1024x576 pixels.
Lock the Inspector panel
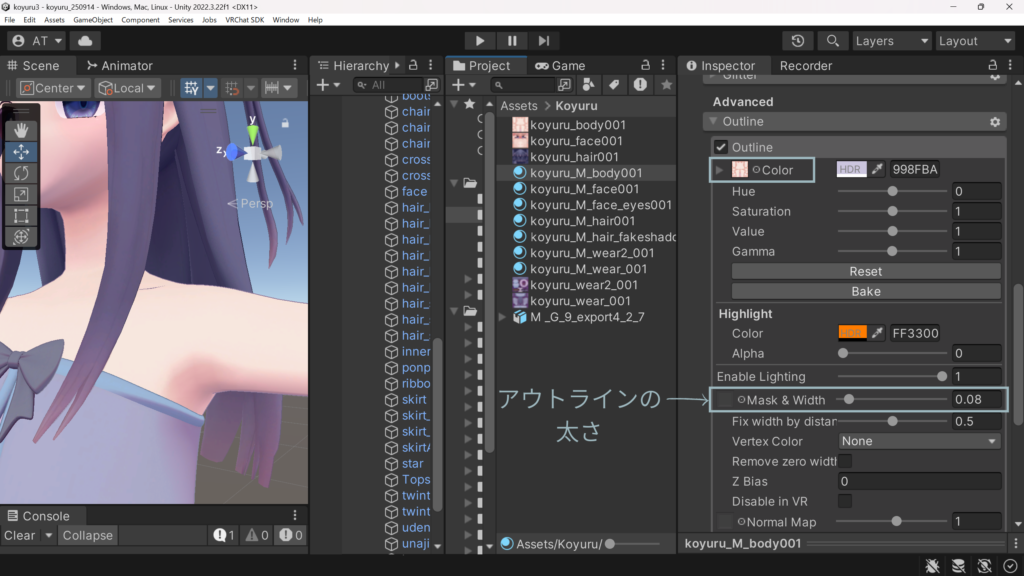992,65
